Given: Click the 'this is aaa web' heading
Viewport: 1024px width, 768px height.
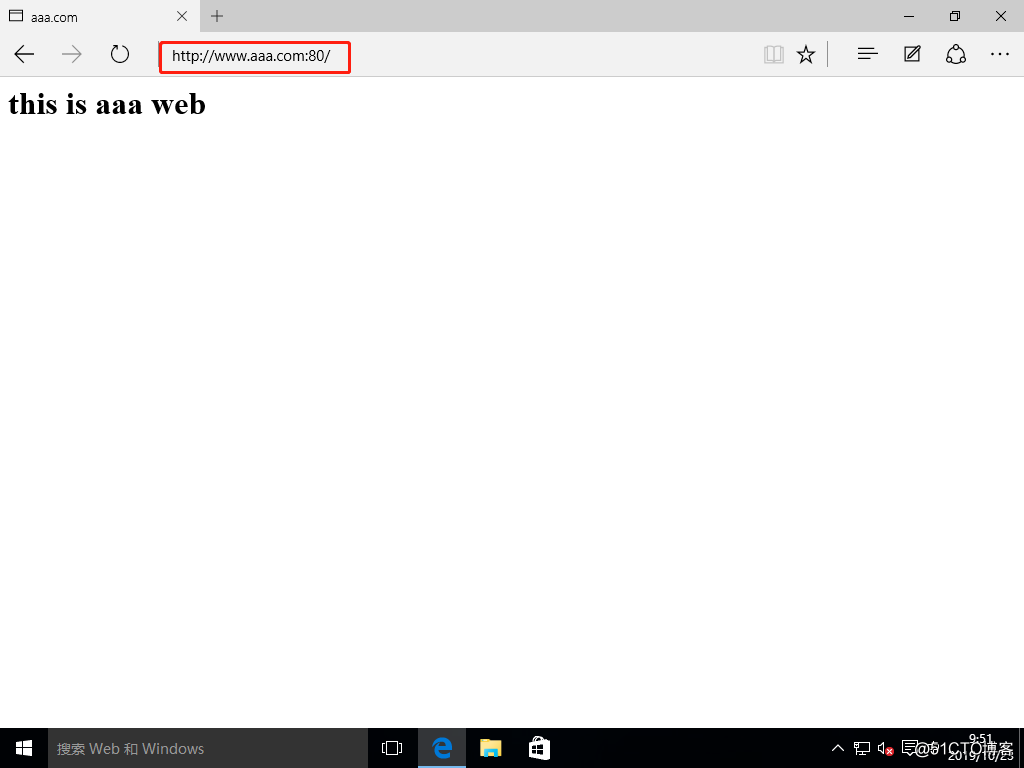Looking at the screenshot, I should coord(107,104).
